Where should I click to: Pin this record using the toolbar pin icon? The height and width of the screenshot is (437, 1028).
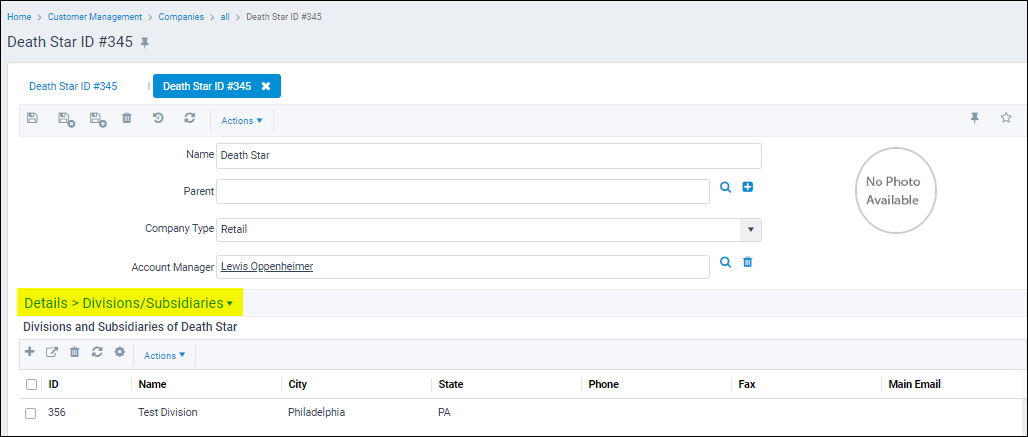click(x=974, y=118)
